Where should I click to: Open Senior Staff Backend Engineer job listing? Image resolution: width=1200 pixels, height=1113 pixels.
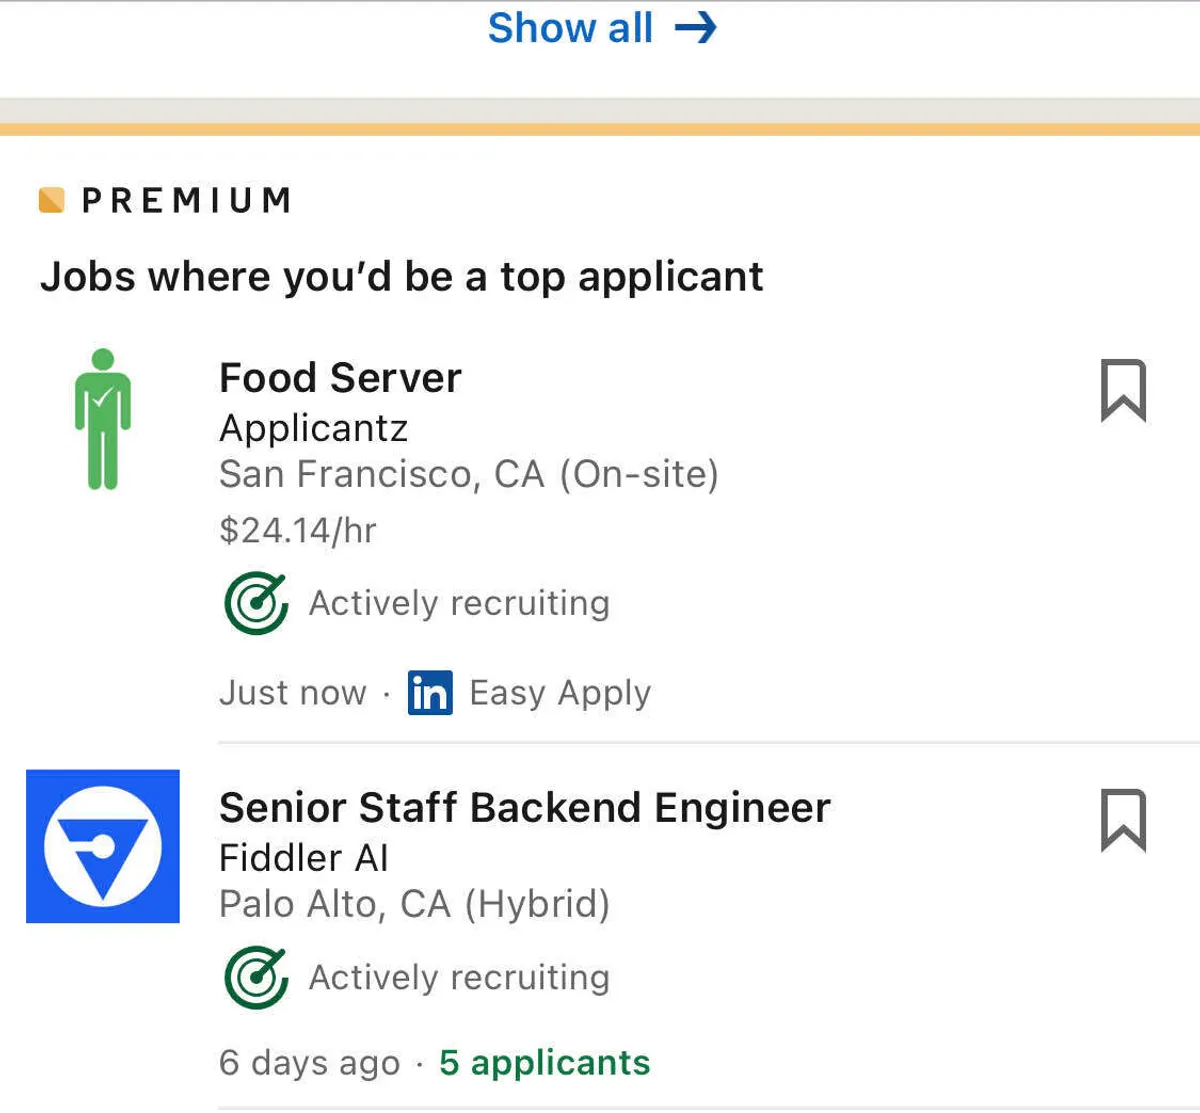point(524,808)
